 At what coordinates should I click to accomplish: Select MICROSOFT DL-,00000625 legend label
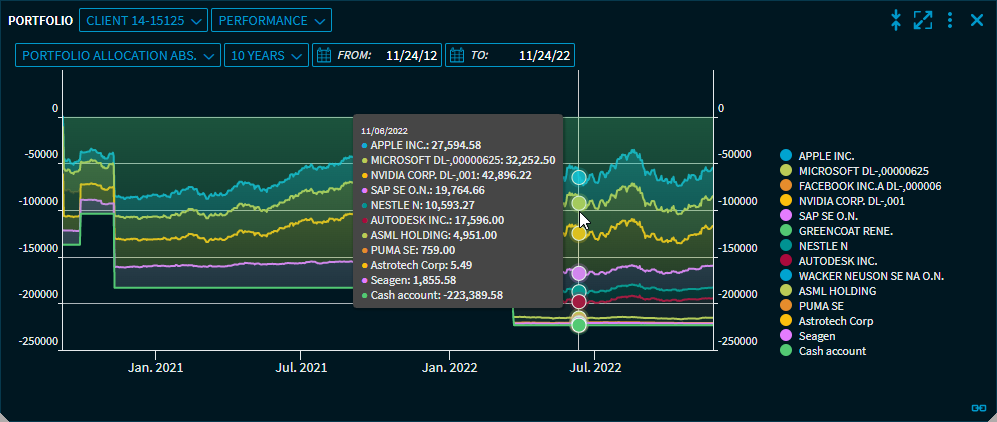point(864,171)
